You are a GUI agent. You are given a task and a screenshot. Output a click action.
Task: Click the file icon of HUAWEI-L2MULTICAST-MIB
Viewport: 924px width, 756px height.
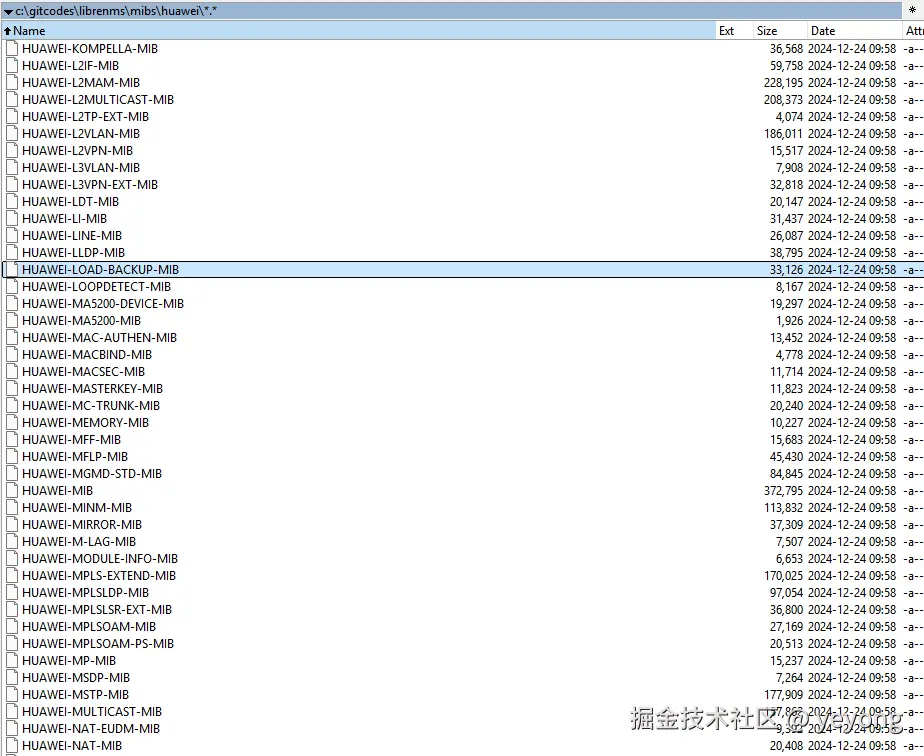12,100
